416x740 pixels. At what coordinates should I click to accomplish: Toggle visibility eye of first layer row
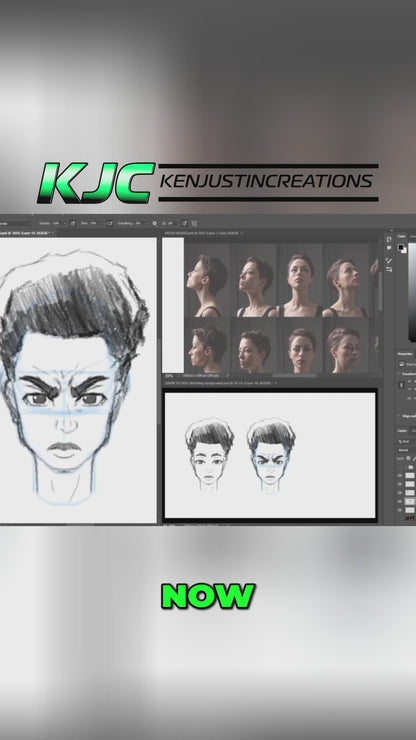[399, 476]
